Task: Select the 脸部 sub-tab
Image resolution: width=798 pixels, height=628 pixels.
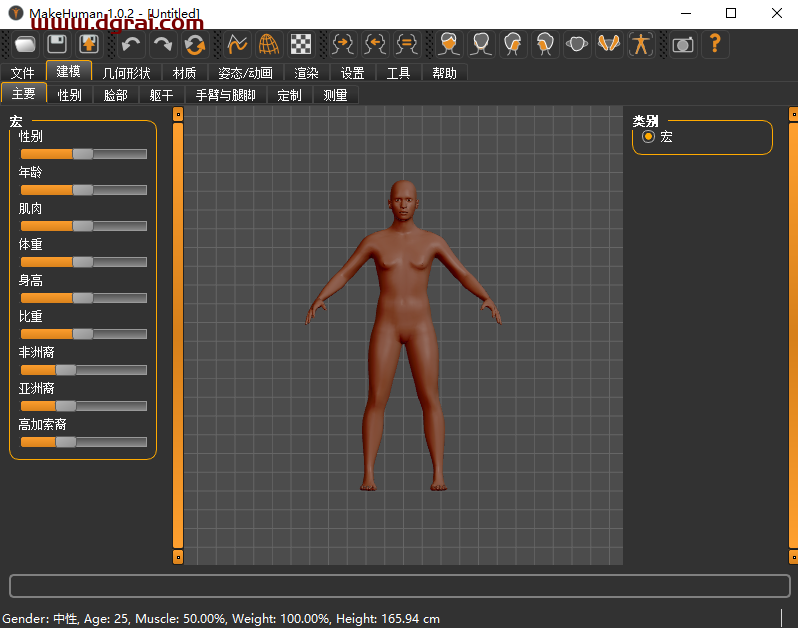Action: coord(116,95)
